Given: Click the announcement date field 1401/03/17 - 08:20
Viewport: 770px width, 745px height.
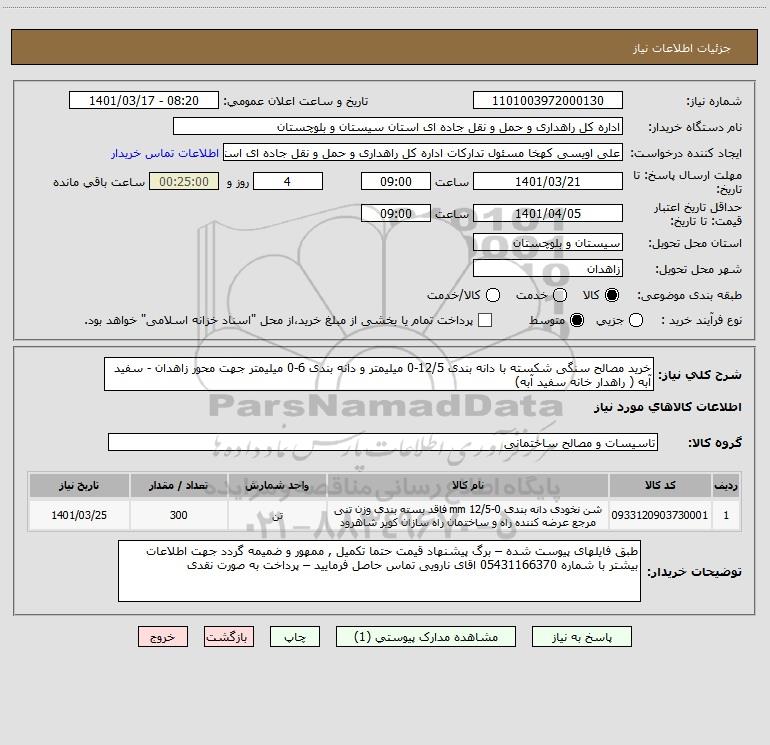Looking at the screenshot, I should point(144,101).
